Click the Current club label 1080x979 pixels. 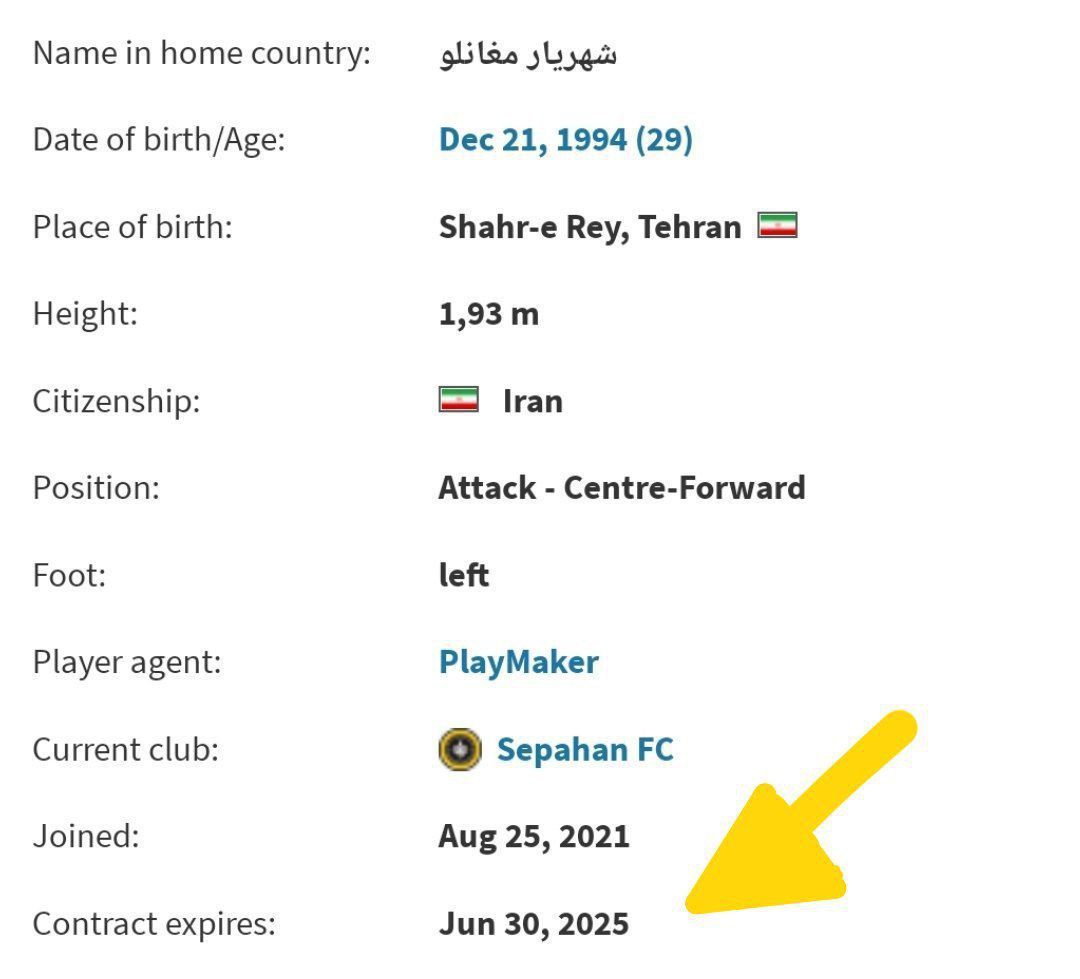(125, 750)
